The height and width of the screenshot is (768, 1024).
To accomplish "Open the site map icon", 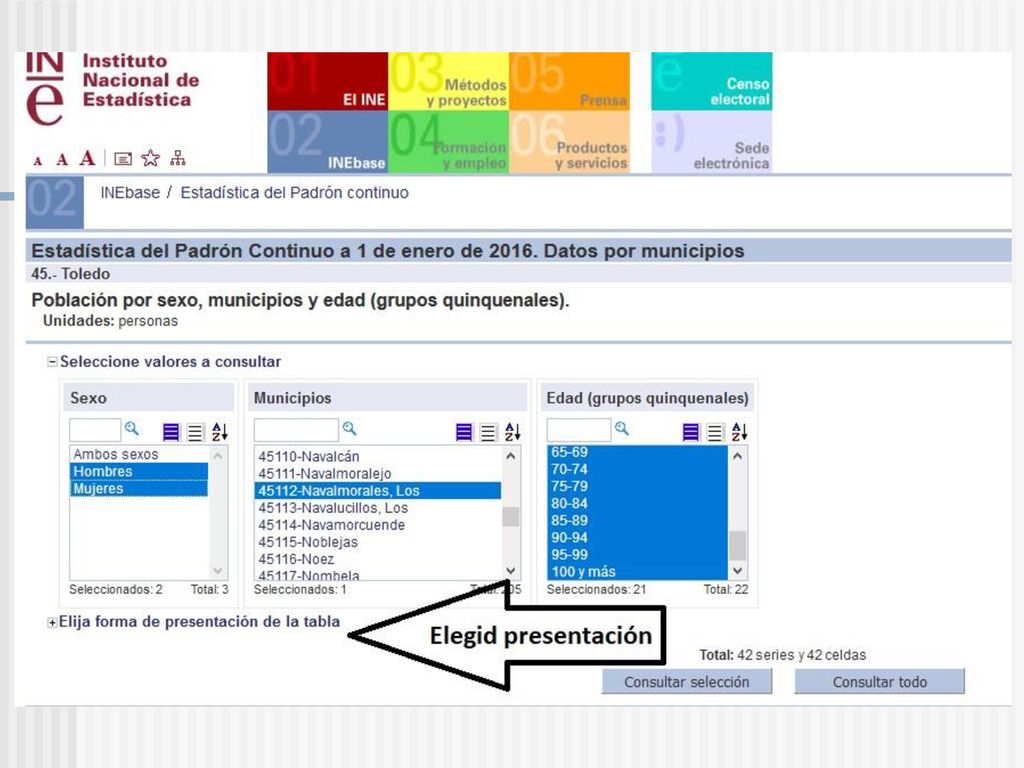I will [x=178, y=157].
